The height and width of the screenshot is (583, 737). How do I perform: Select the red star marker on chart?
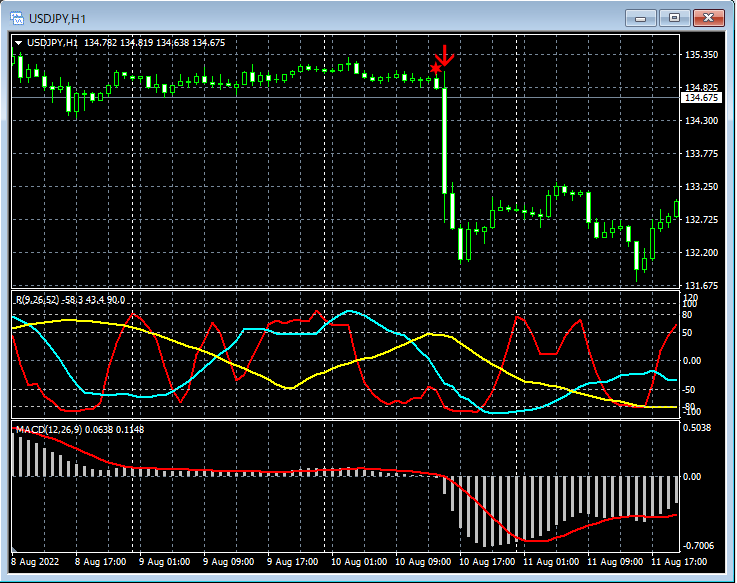436,69
